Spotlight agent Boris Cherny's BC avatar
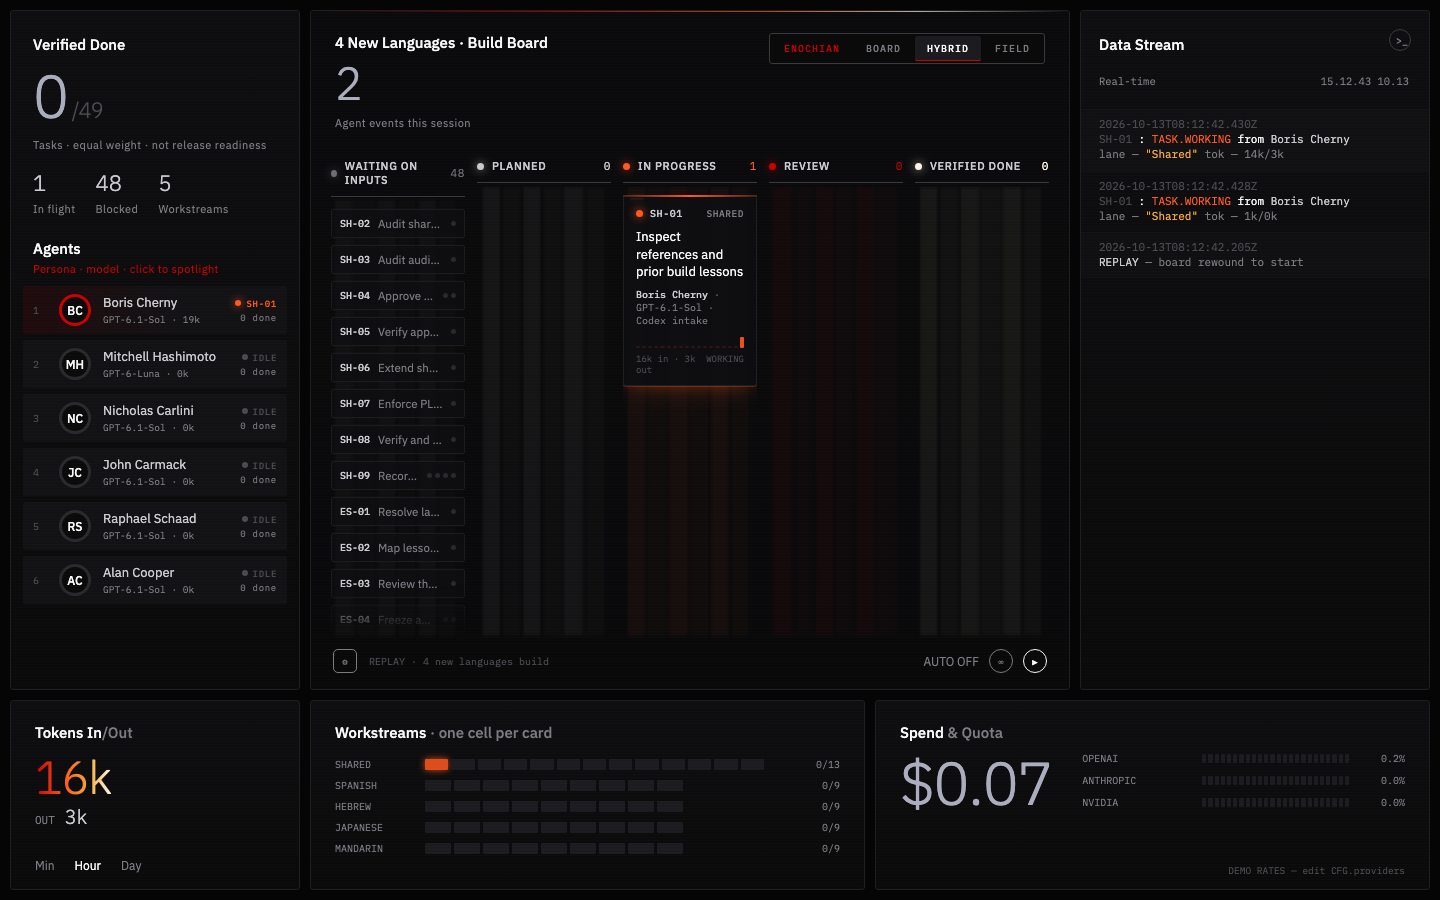The width and height of the screenshot is (1440, 900). 75,310
